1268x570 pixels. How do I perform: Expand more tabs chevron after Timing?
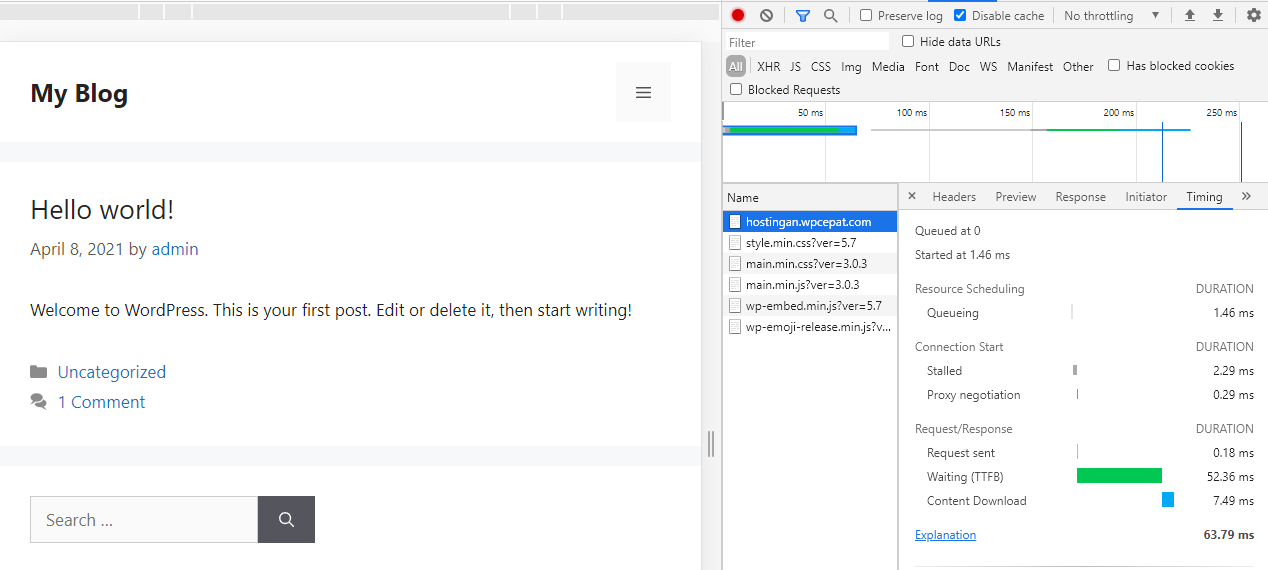point(1246,197)
